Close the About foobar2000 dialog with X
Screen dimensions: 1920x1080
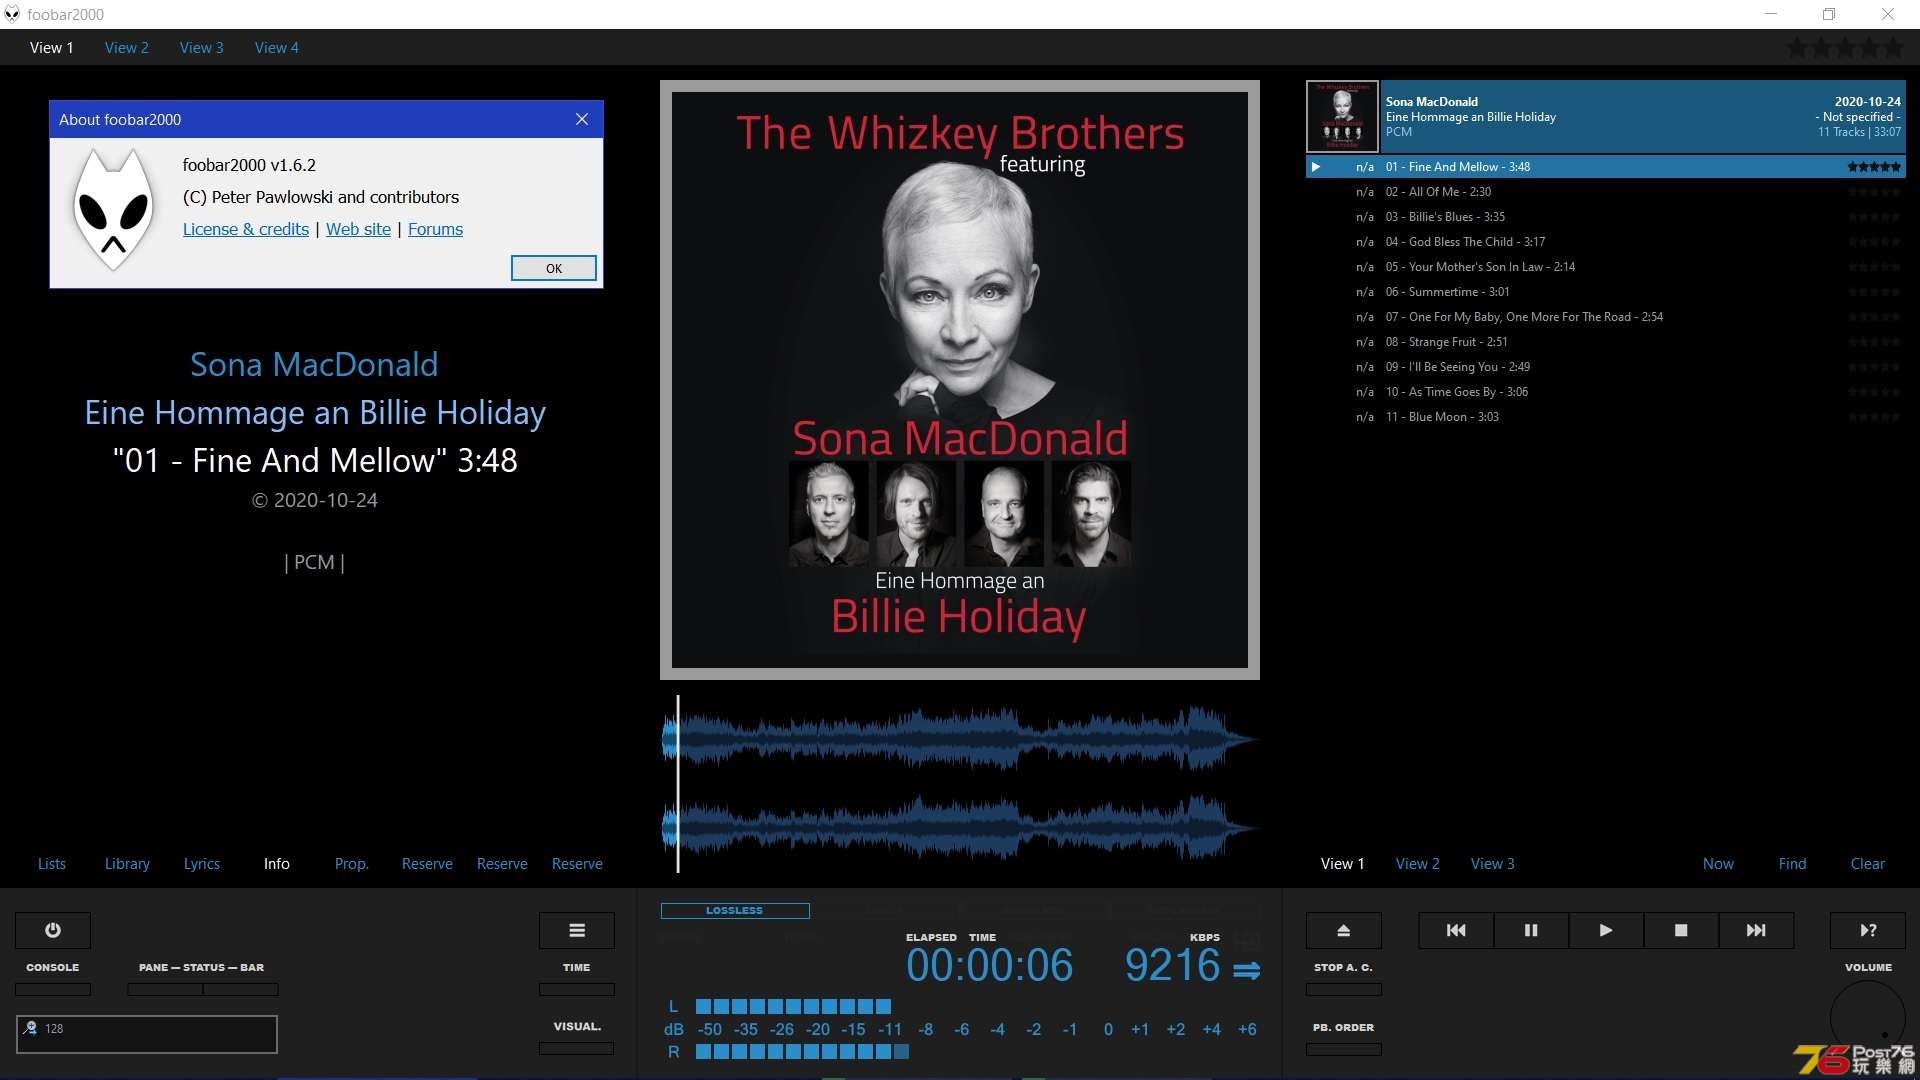[582, 119]
